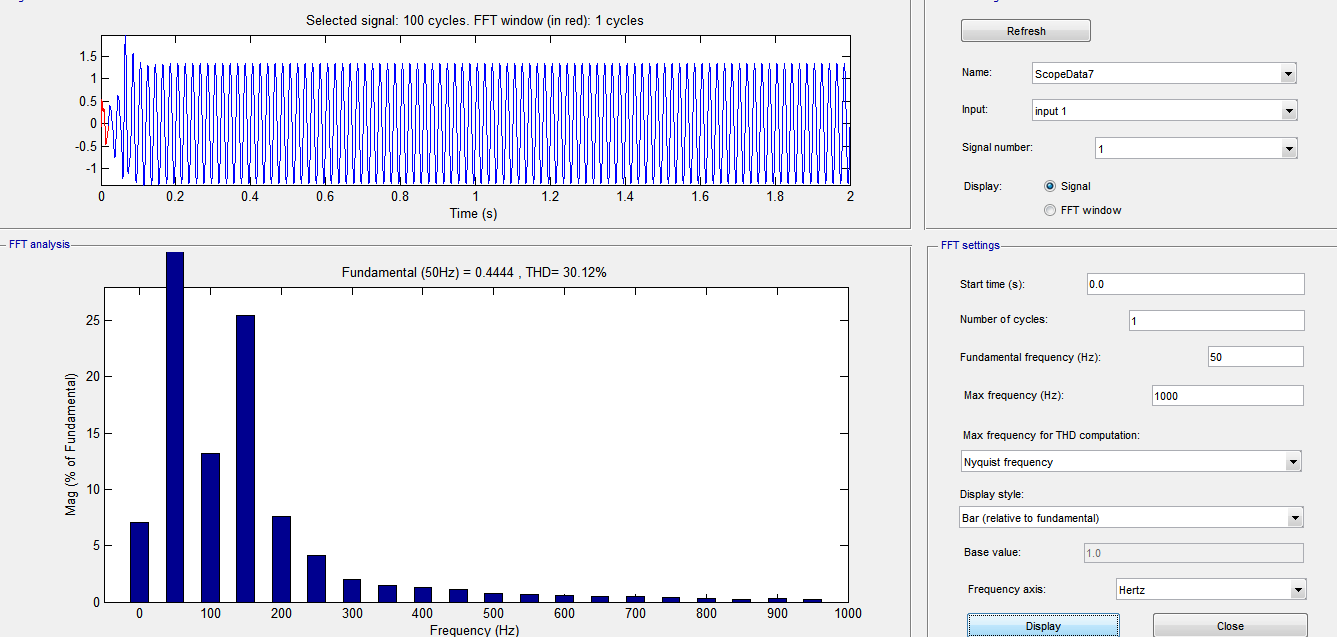The width and height of the screenshot is (1337, 637).
Task: Open the Frequency axis Hertz dropdown
Action: point(1210,590)
